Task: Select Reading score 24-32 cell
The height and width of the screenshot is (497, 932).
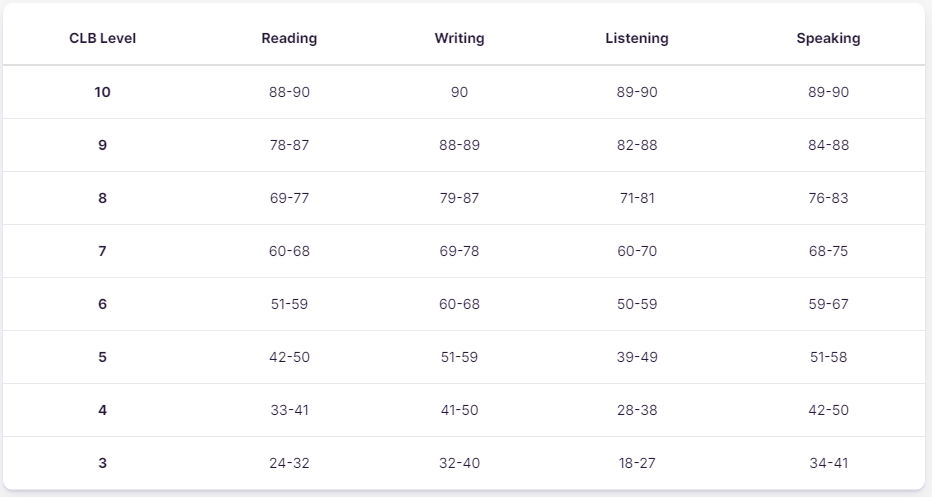Action: (289, 463)
